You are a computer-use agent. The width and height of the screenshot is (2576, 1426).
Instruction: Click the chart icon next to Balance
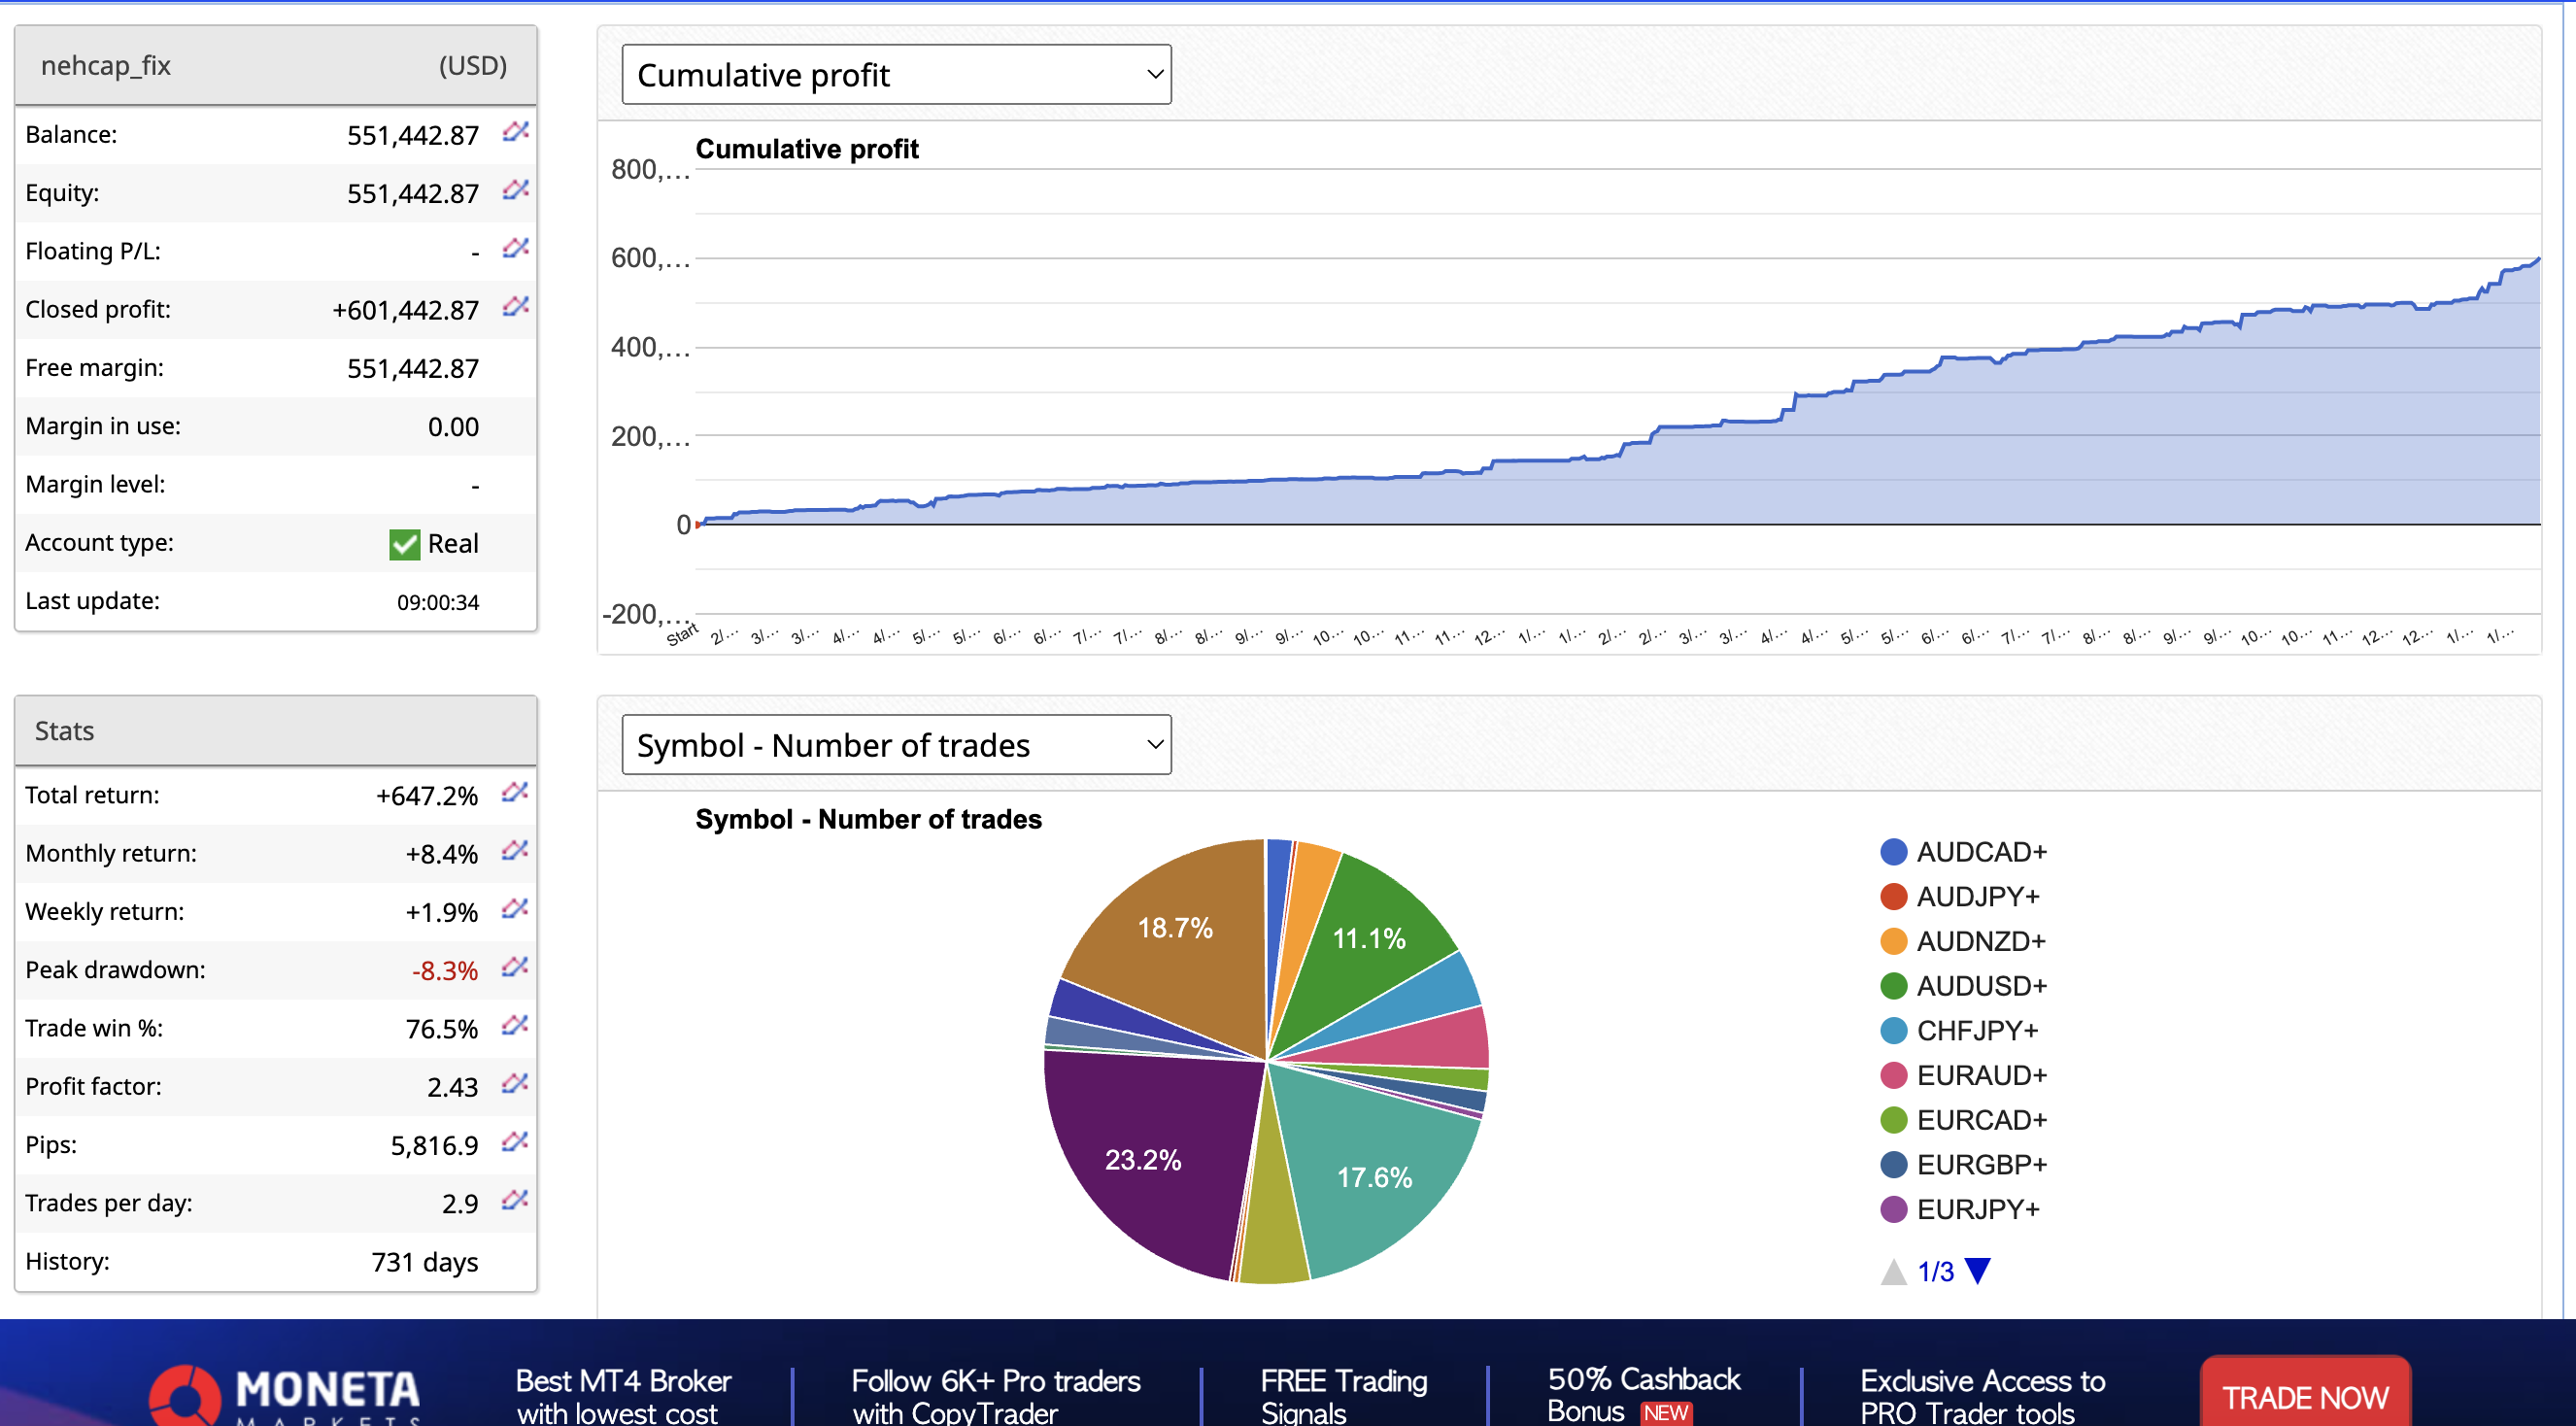point(515,132)
